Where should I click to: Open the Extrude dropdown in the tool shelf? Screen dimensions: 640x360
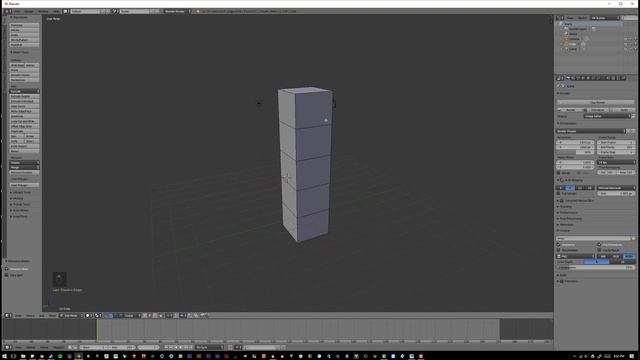coord(24,91)
